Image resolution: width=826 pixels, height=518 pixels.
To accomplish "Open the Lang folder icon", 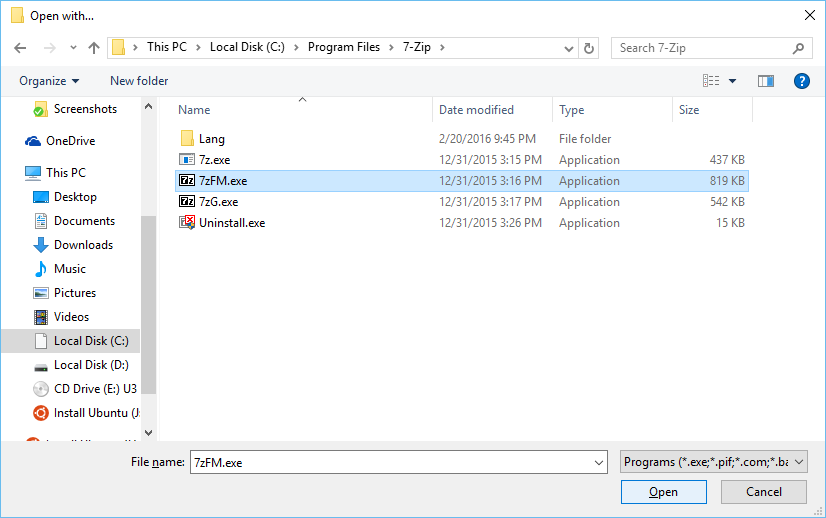I will tap(187, 139).
